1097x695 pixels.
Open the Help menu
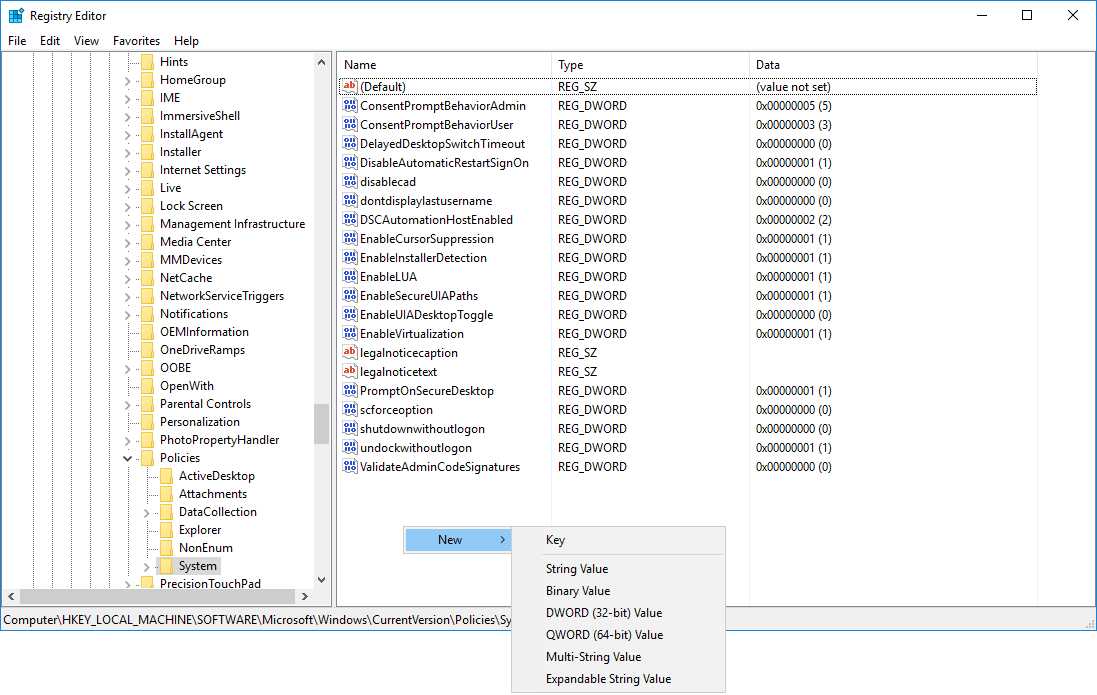[x=186, y=41]
